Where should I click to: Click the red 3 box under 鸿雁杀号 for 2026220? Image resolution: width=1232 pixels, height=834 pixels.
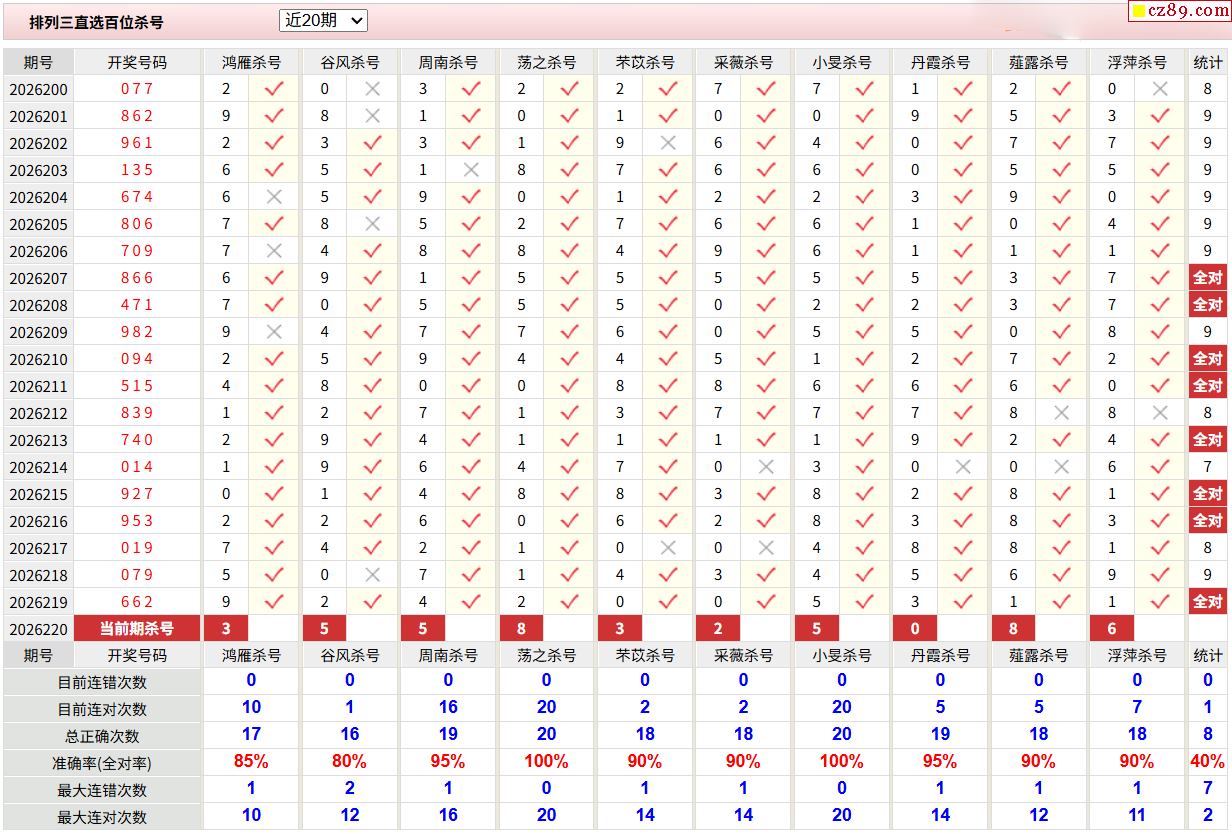[226, 629]
